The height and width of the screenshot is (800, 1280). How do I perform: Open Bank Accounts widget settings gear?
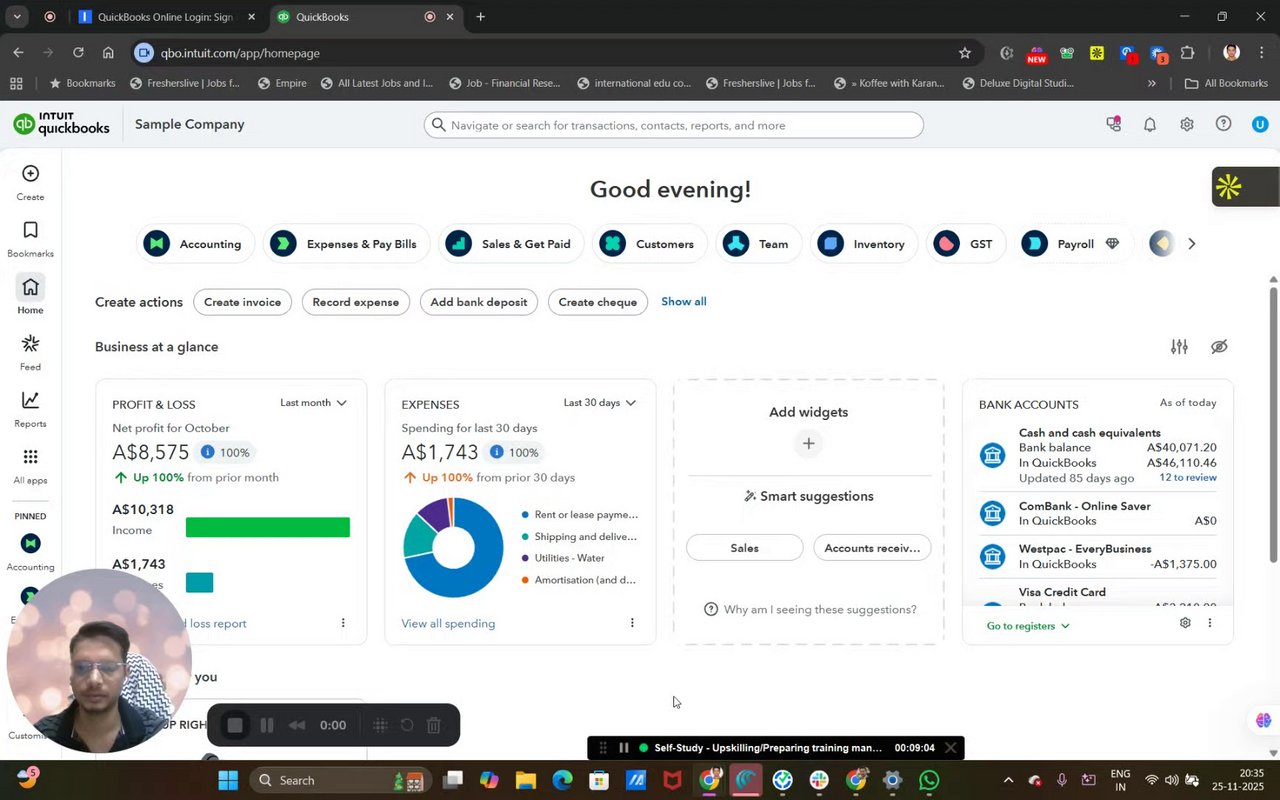point(1185,623)
